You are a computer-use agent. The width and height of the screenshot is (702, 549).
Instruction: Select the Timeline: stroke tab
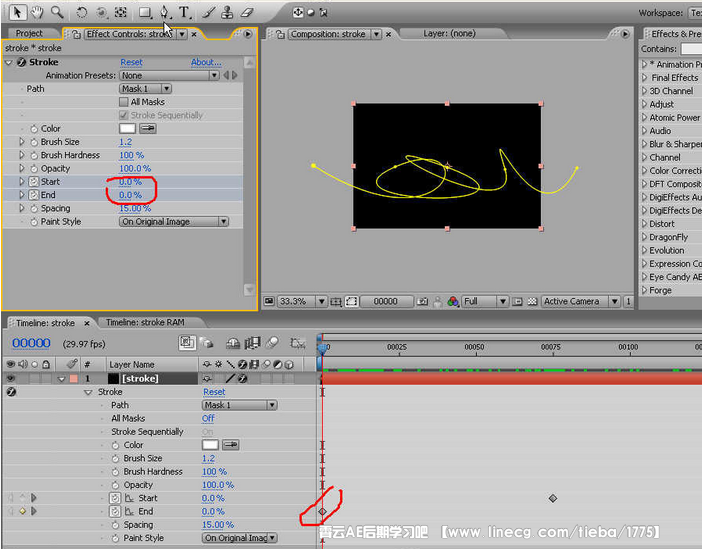pyautogui.click(x=45, y=323)
